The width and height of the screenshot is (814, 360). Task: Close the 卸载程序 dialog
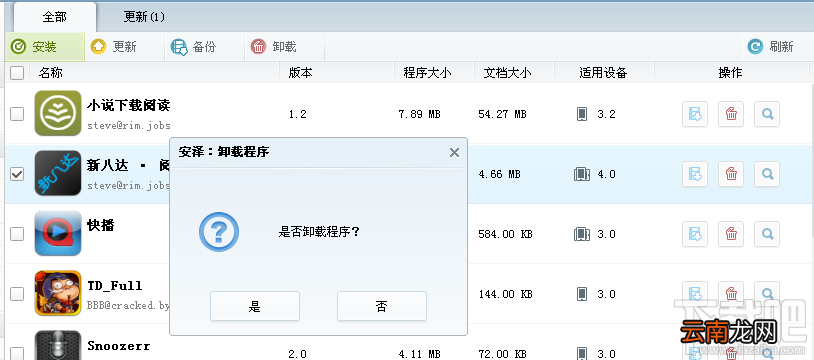[454, 152]
